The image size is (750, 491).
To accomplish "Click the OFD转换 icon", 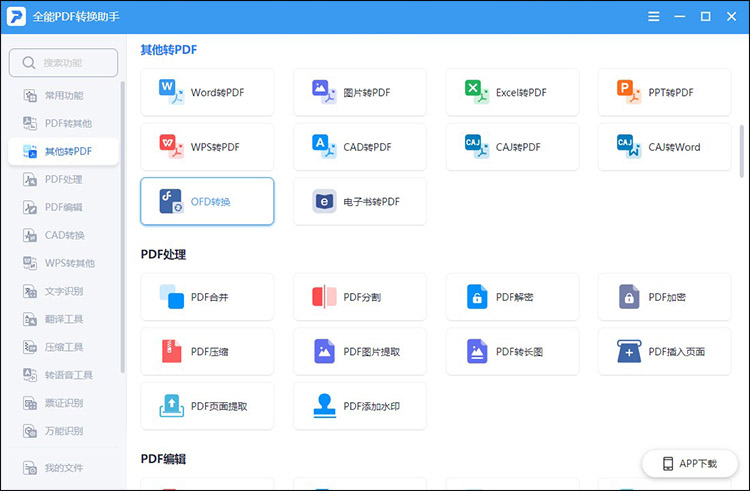I will click(171, 201).
